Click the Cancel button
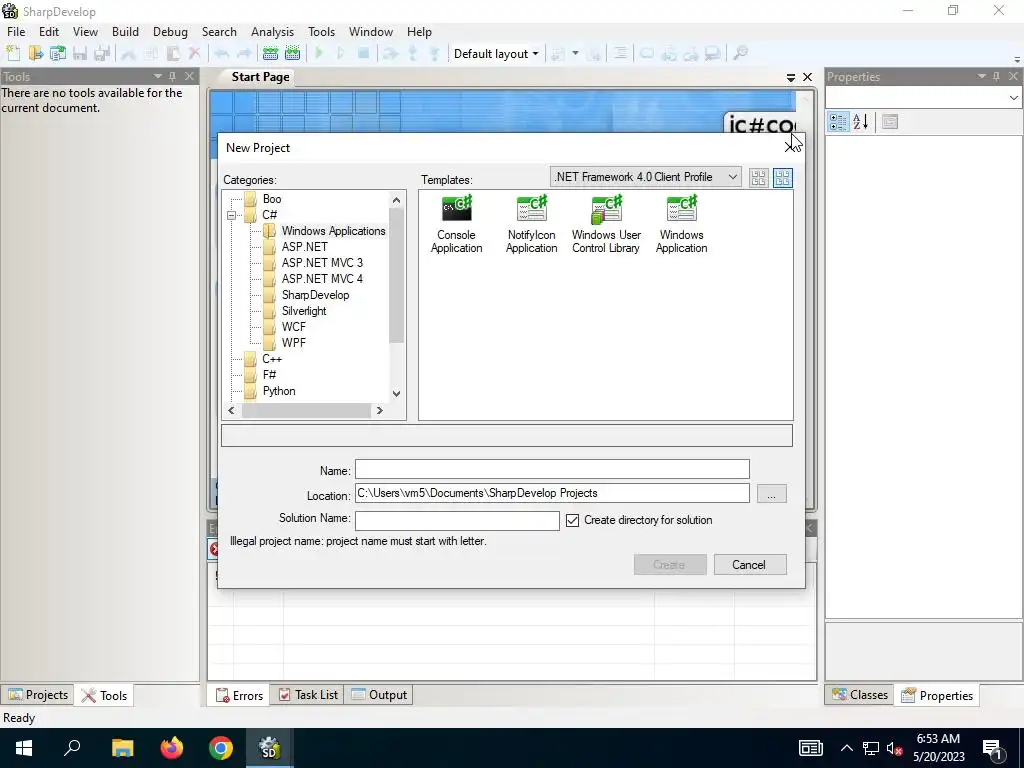This screenshot has height=768, width=1024. point(750,565)
